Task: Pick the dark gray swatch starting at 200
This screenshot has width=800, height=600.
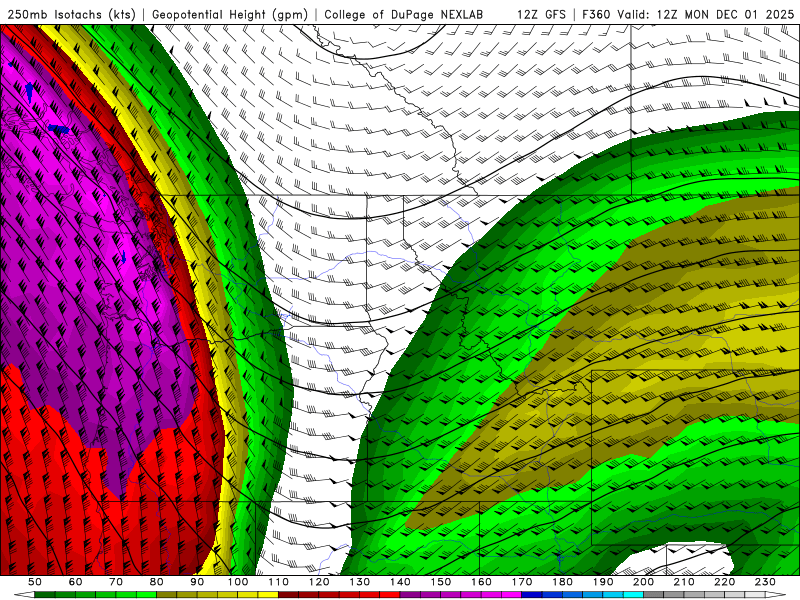Action: coord(654,594)
